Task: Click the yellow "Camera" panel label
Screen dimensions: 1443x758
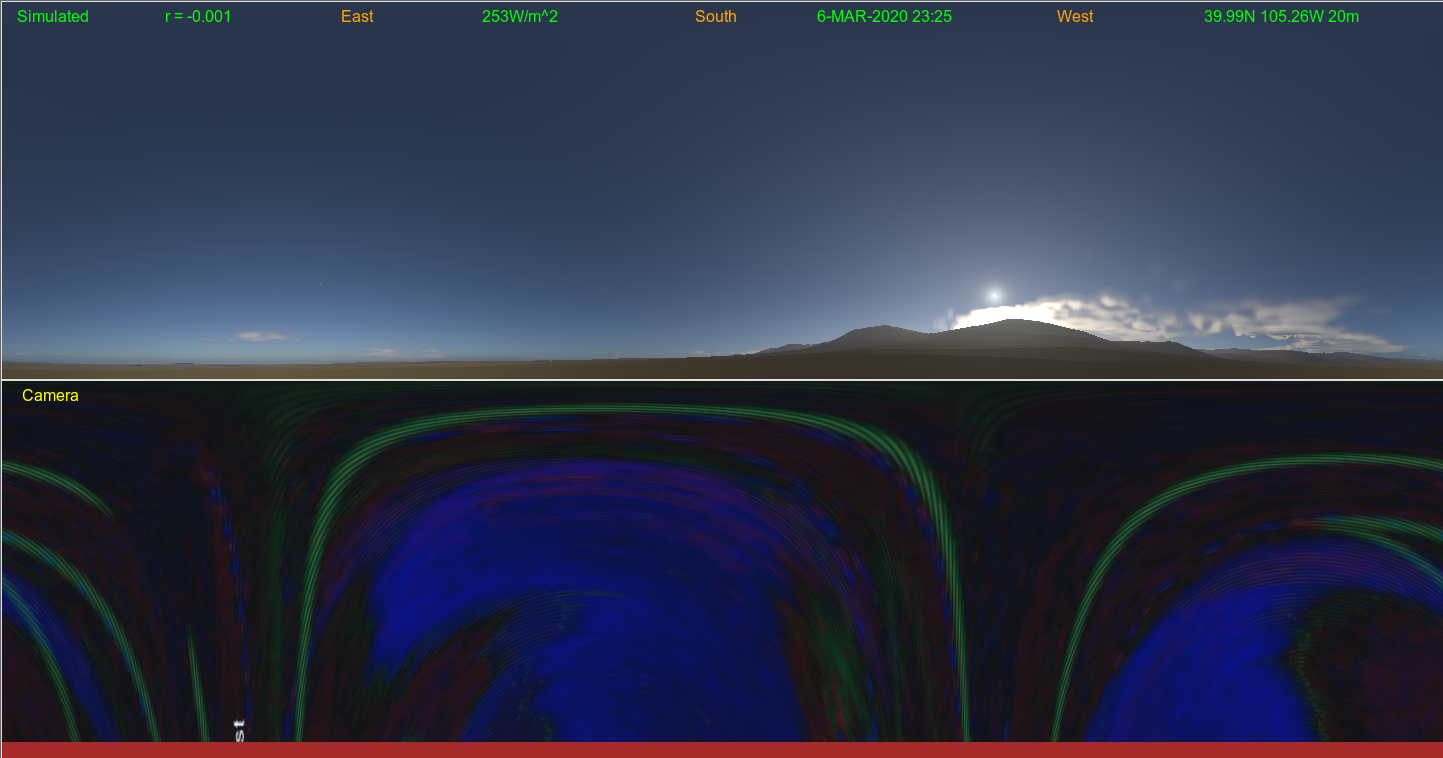Action: pos(50,396)
